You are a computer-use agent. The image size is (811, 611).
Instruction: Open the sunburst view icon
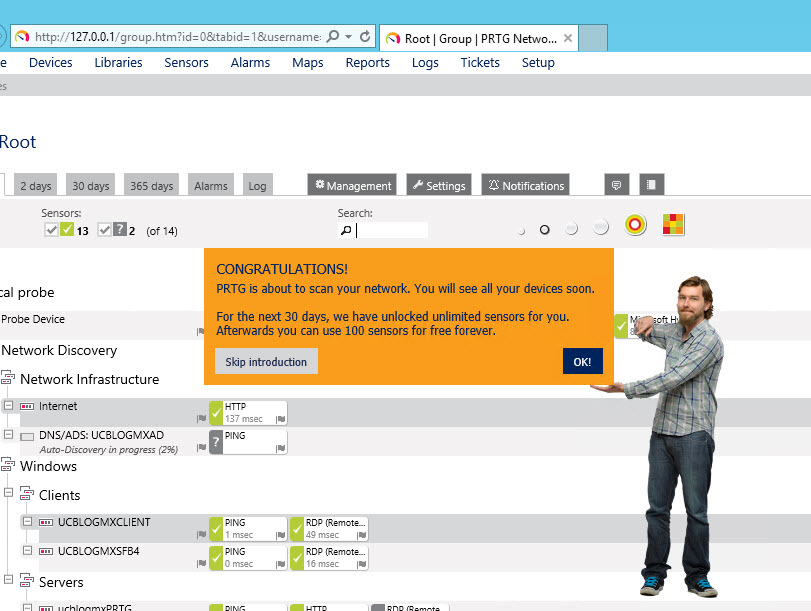coord(635,225)
